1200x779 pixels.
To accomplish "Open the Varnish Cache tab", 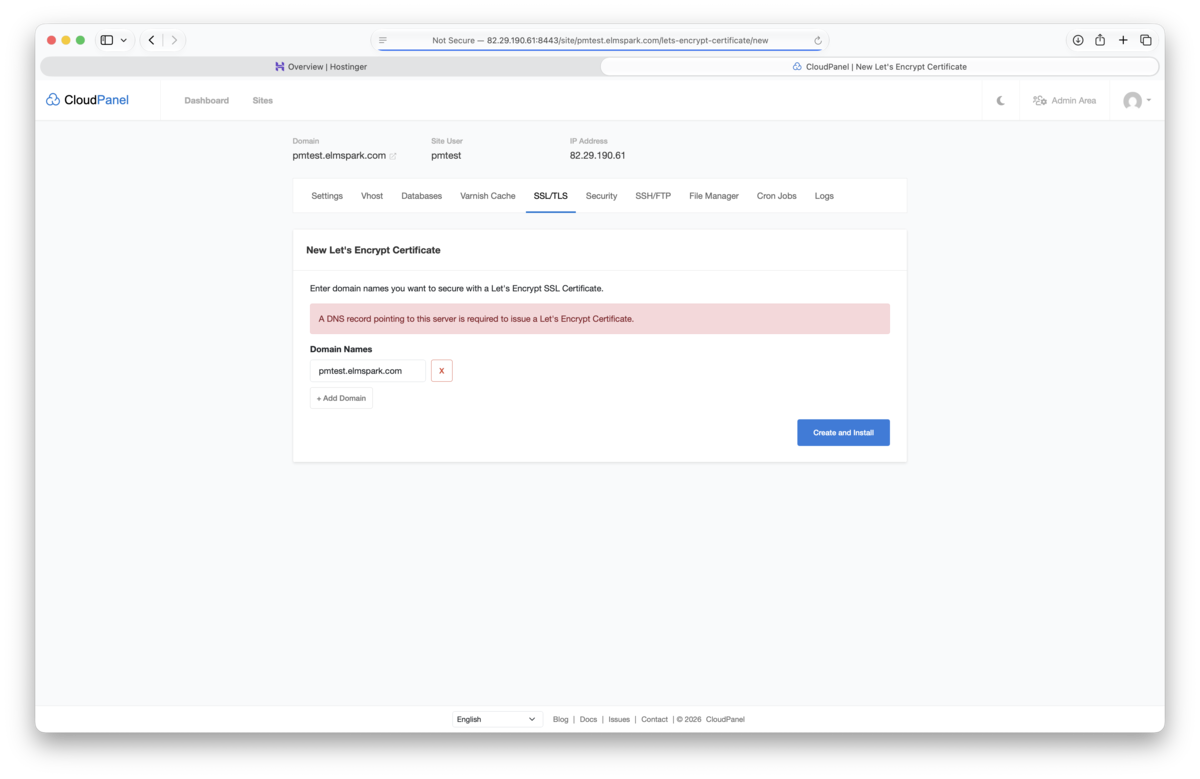I will 488,196.
